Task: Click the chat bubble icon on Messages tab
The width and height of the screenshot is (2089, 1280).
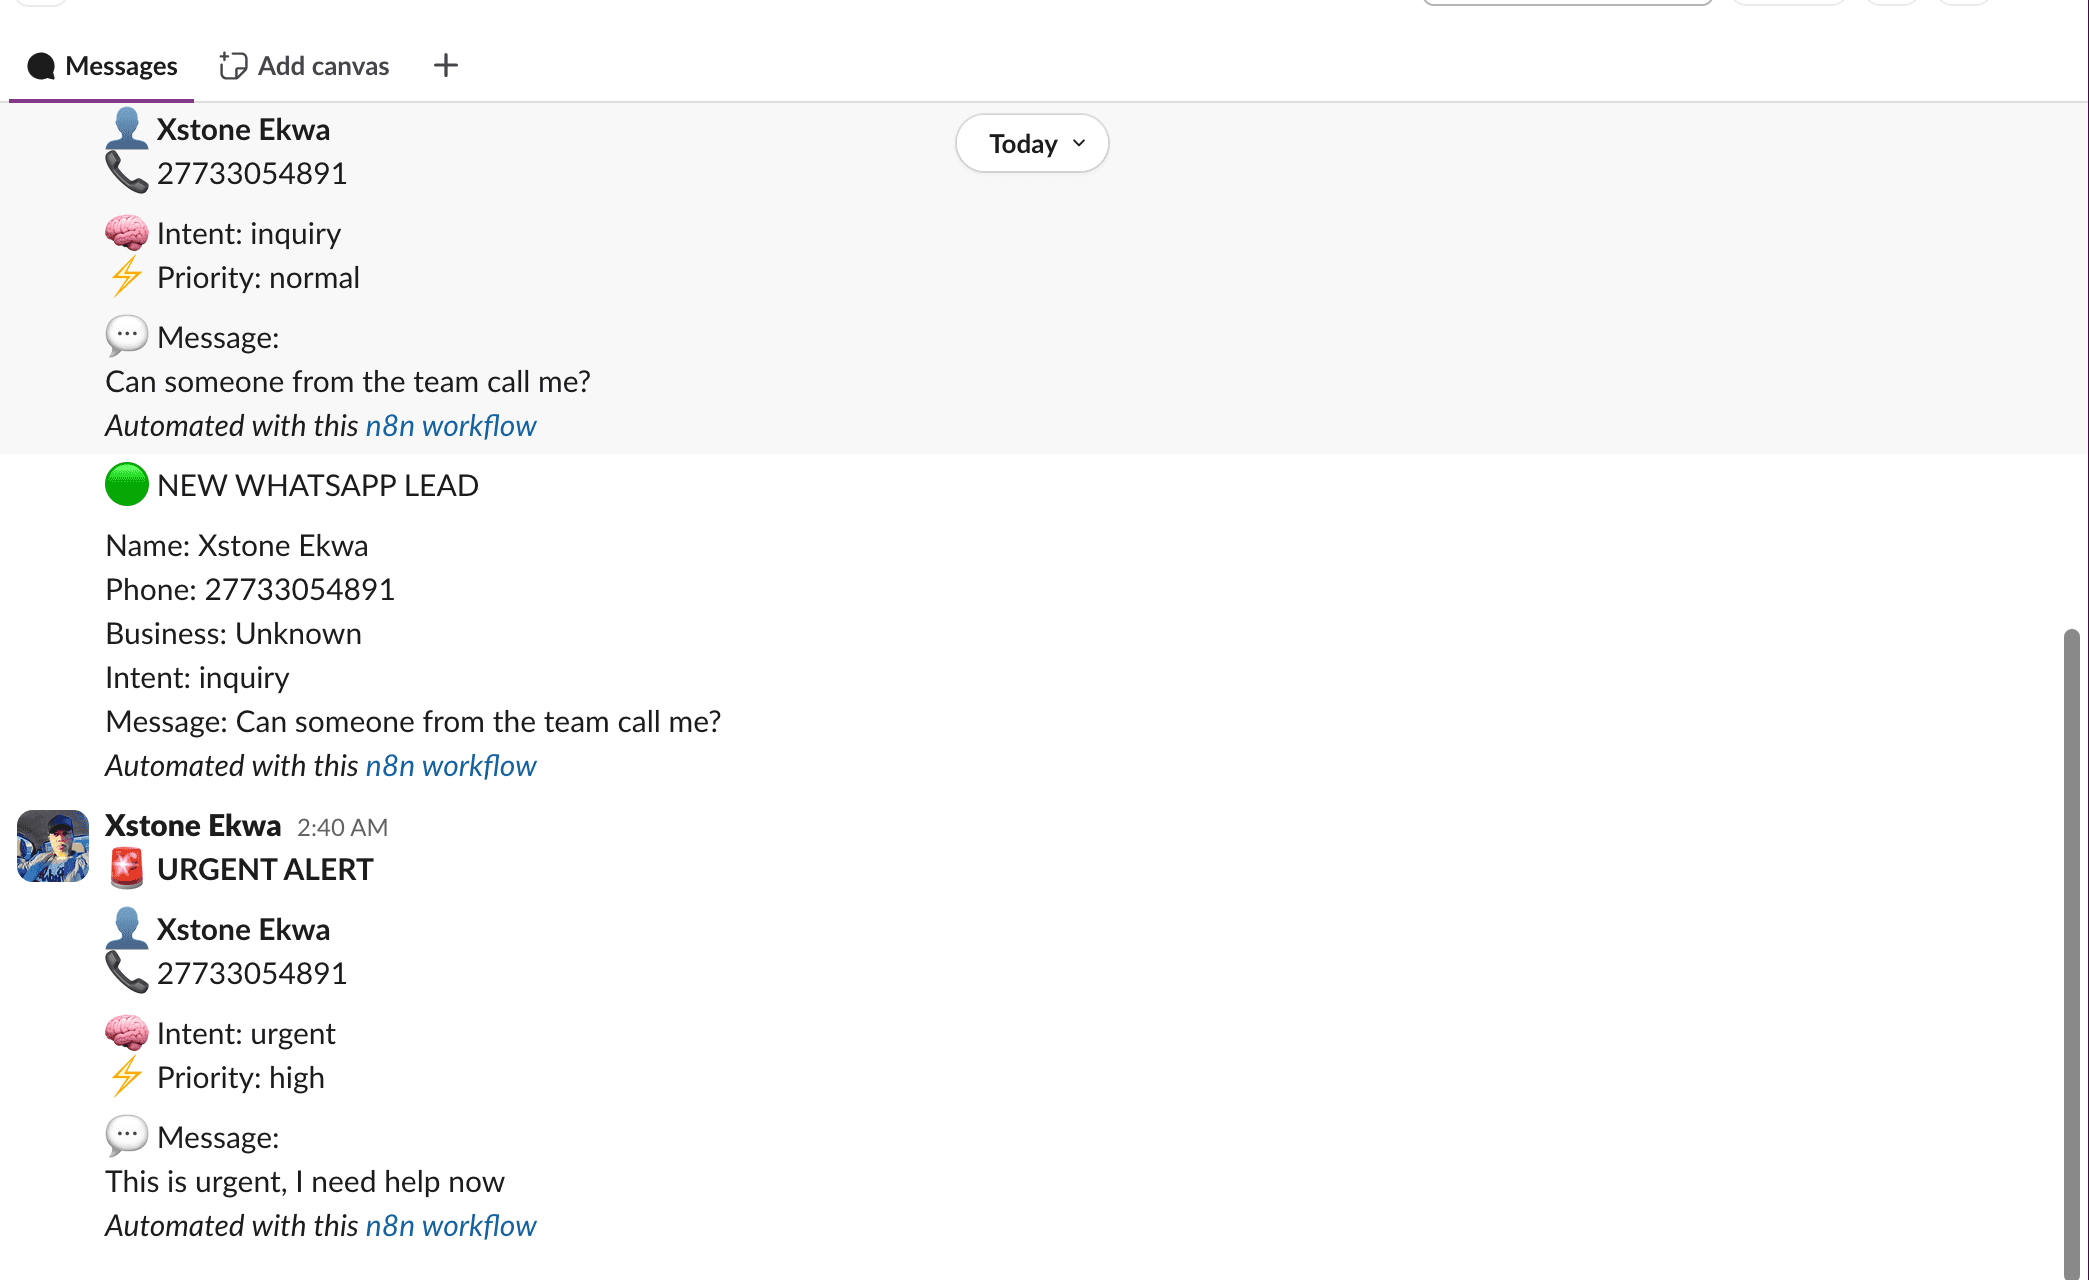Action: (42, 66)
